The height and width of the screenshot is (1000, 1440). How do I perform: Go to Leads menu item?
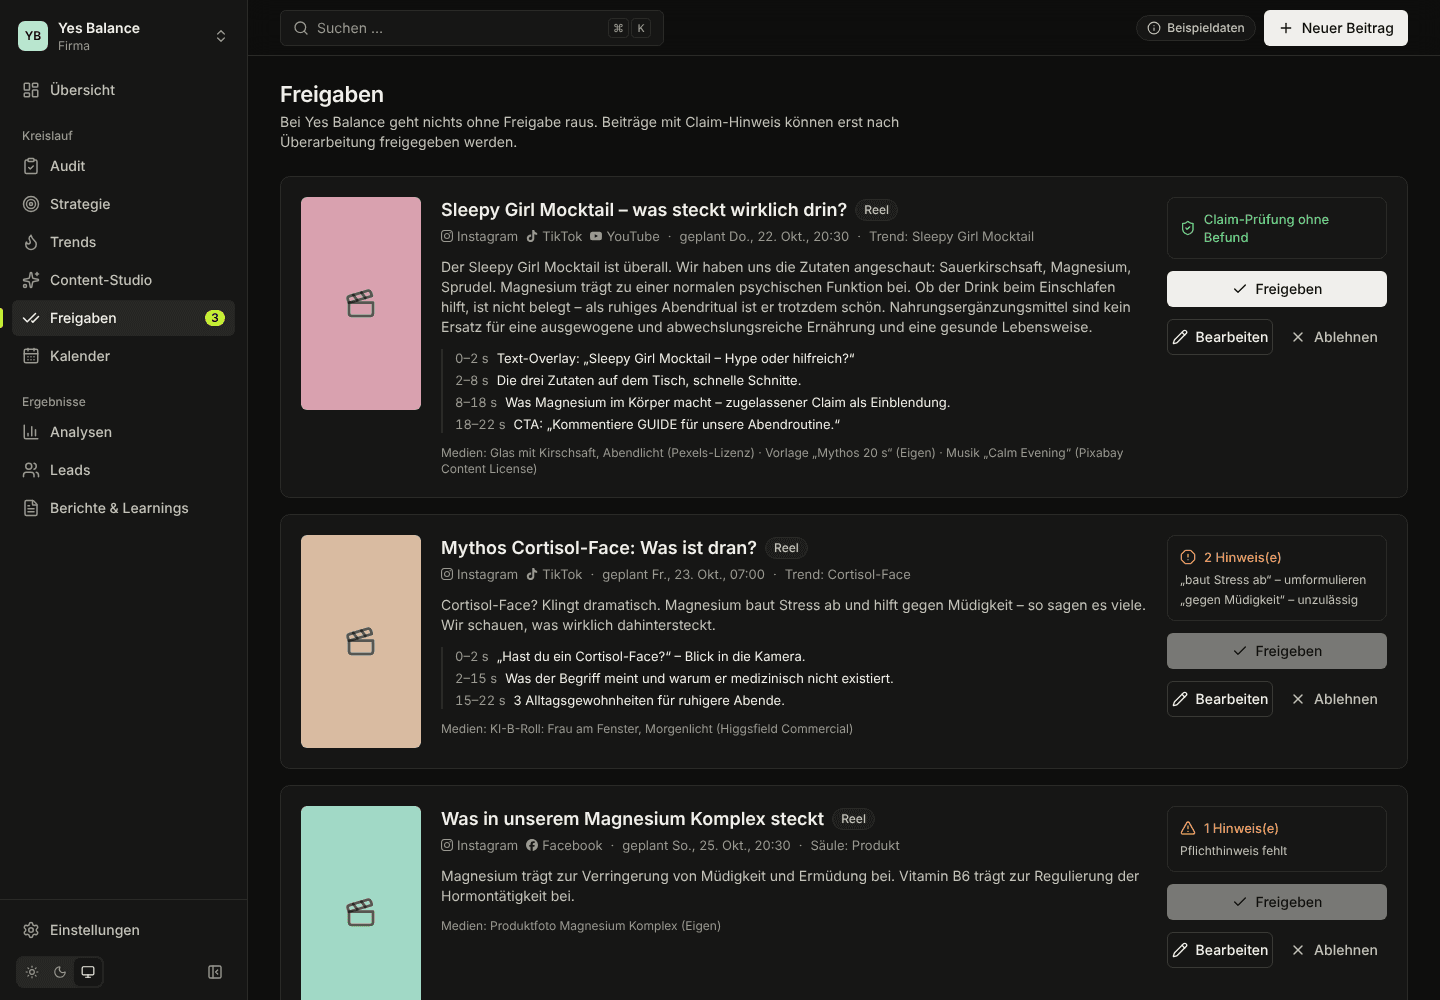124,470
